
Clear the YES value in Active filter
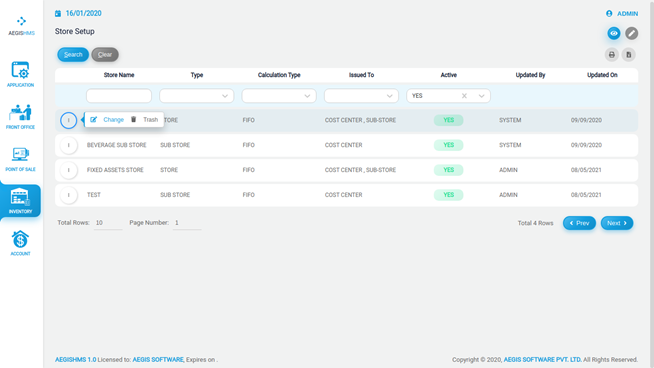pyautogui.click(x=464, y=96)
